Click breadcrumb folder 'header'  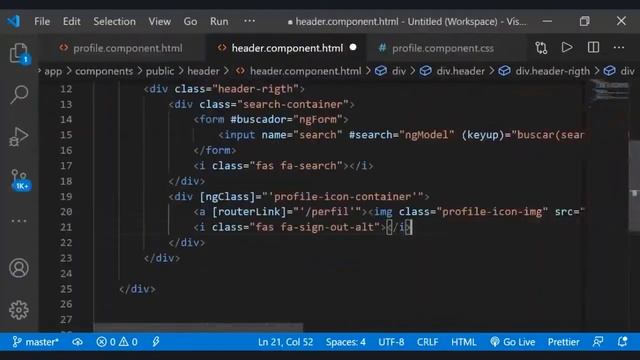tap(203, 71)
